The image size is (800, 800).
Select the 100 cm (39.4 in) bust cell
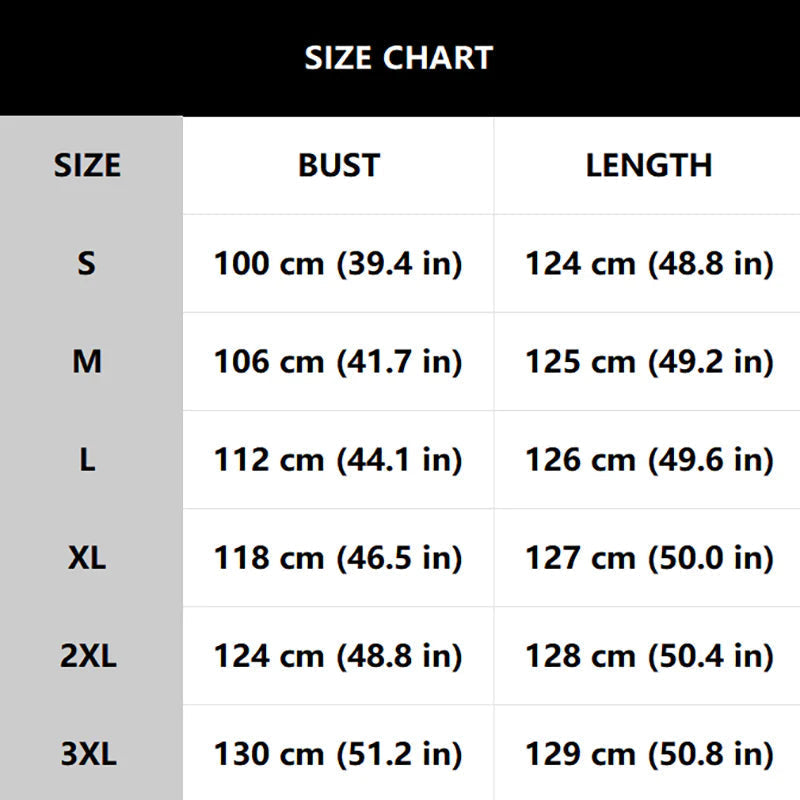338,264
